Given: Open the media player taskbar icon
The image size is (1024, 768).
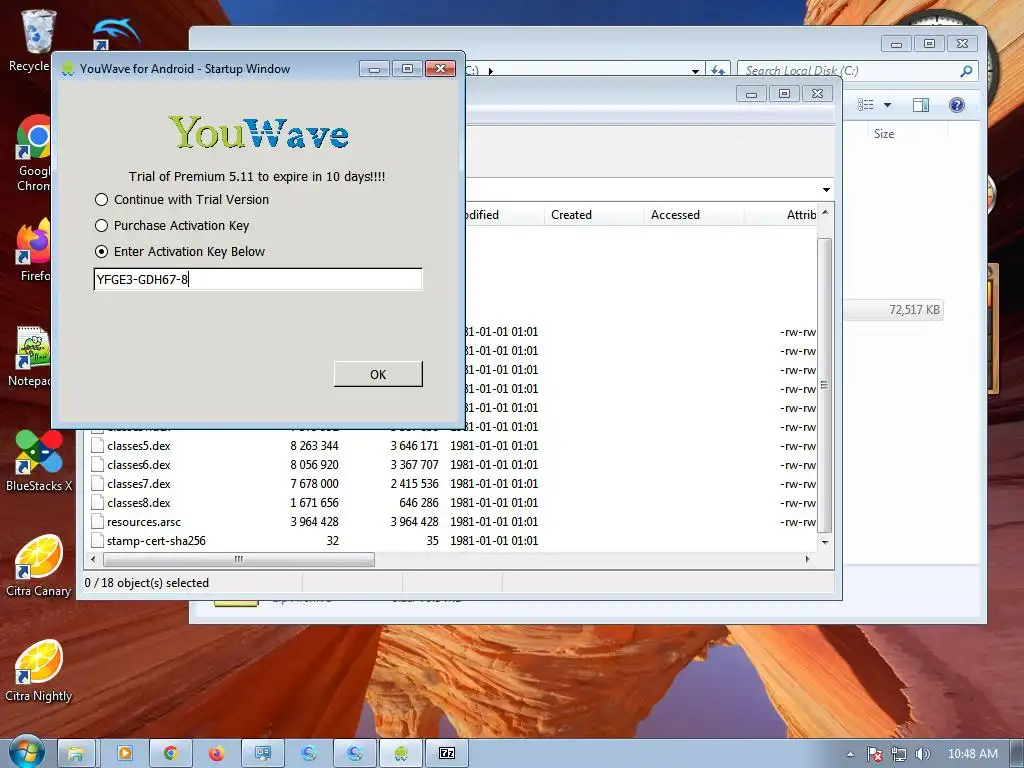Looking at the screenshot, I should (x=124, y=754).
